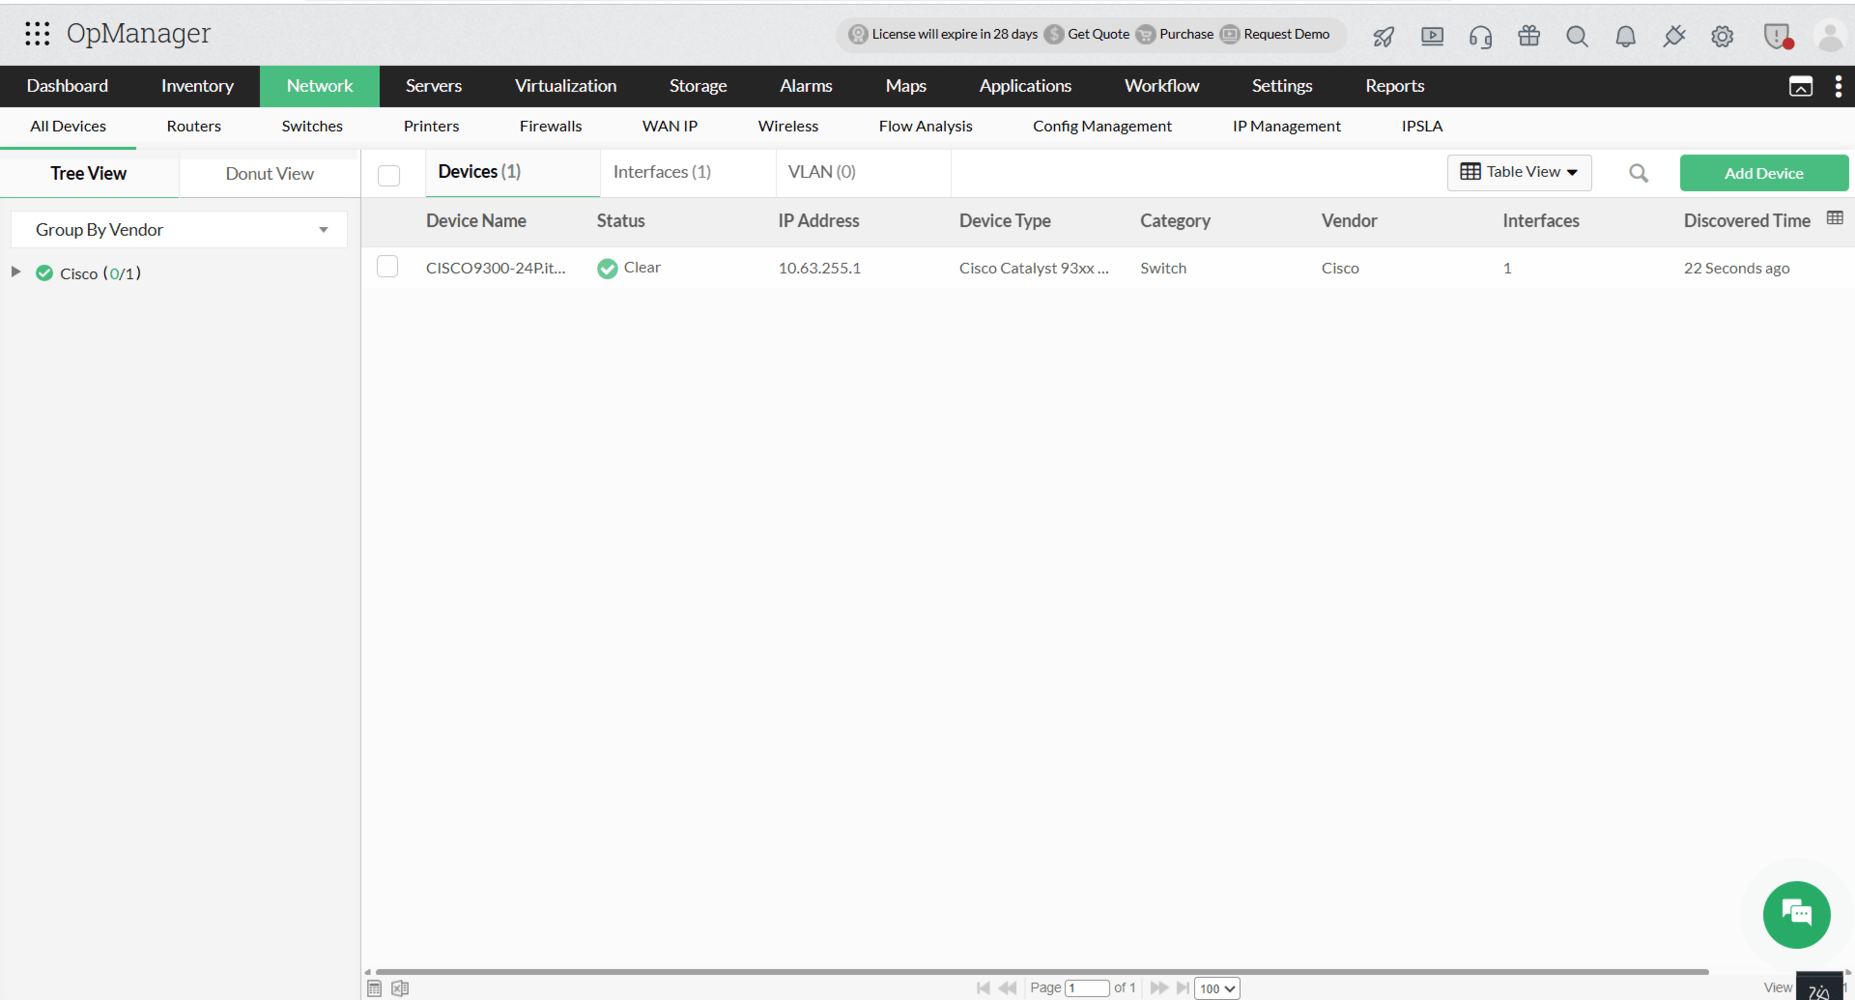Click the page number input field
This screenshot has height=1000, width=1855.
pos(1087,988)
